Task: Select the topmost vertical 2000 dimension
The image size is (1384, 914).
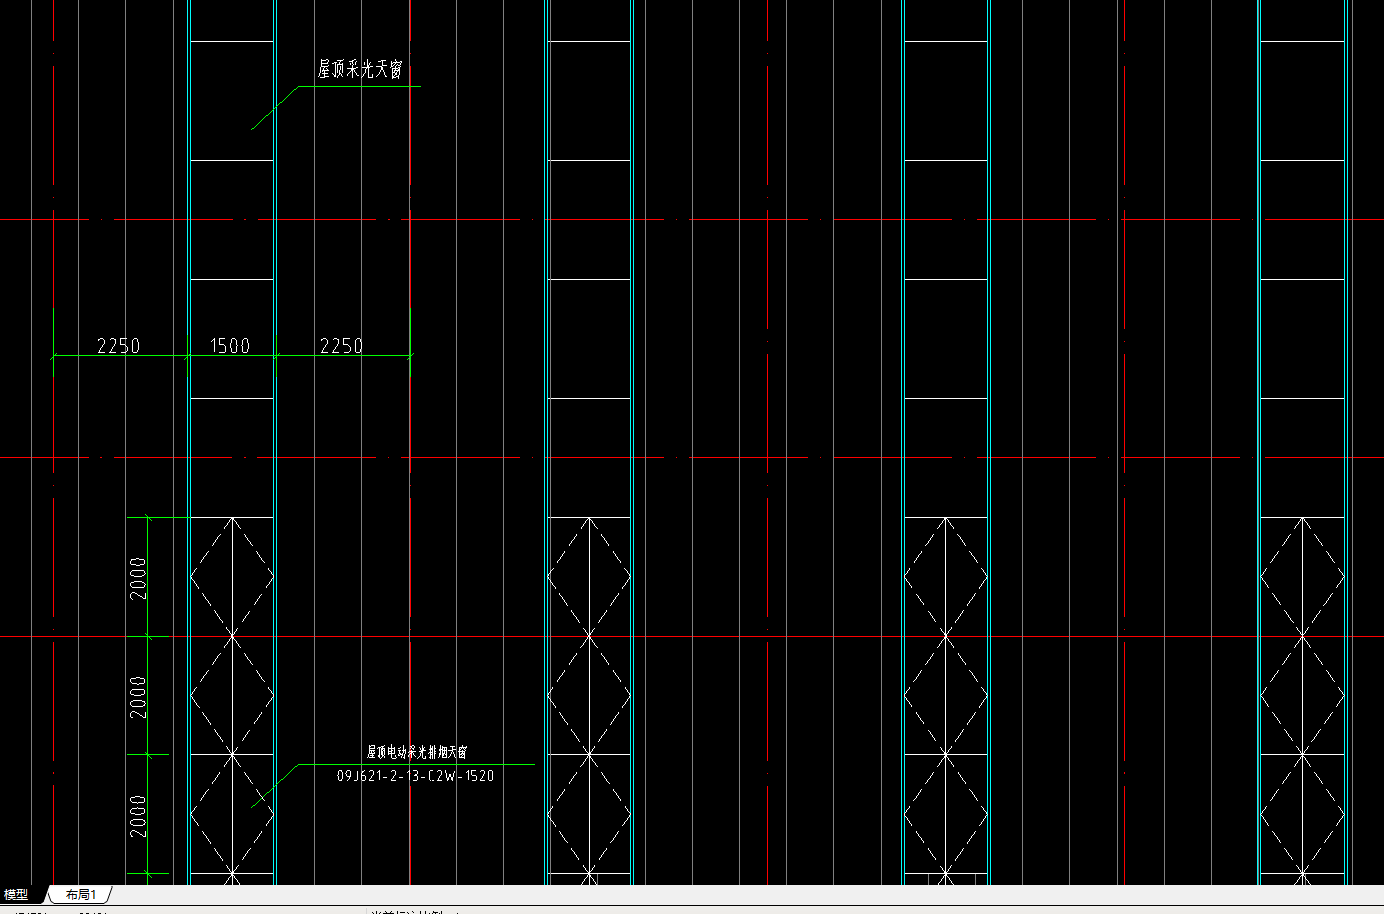Action: tap(138, 578)
